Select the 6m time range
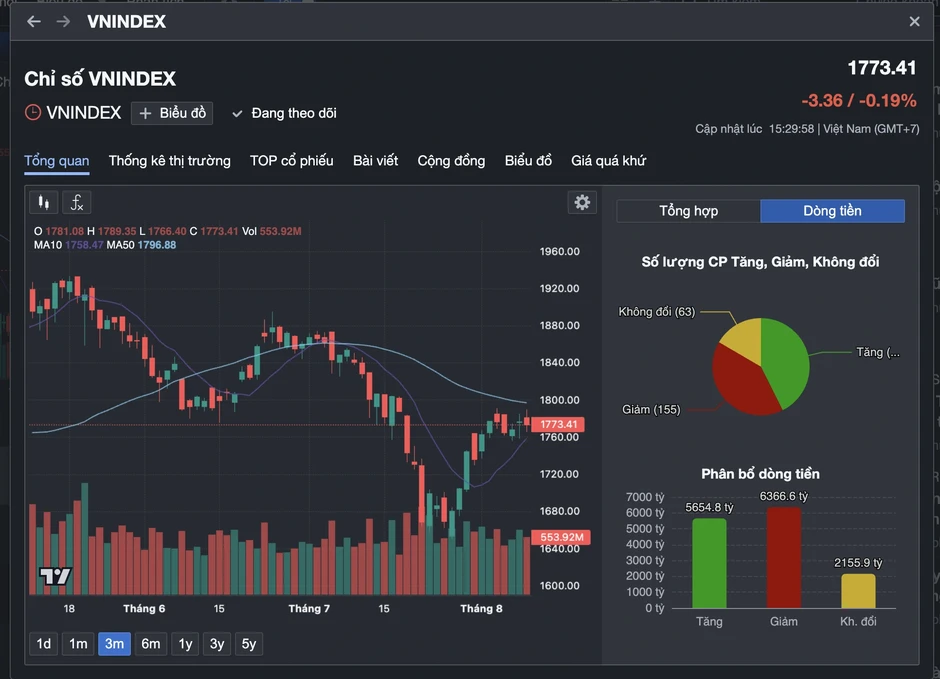This screenshot has width=940, height=679. coord(151,644)
